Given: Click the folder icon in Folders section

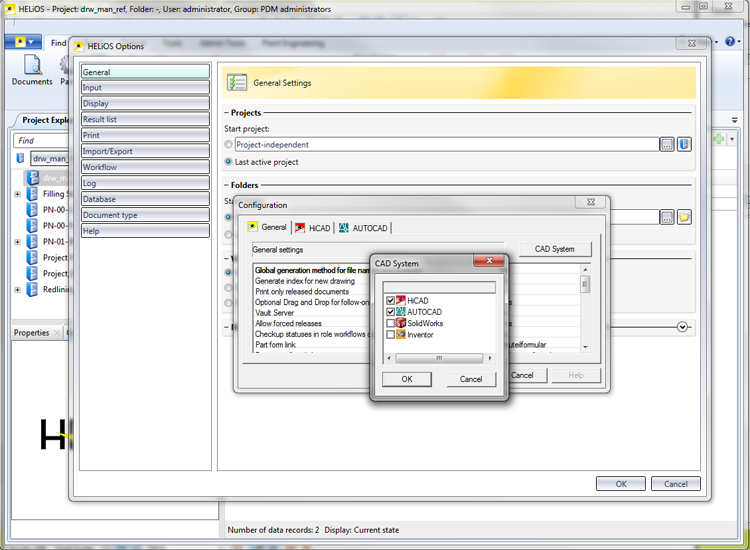Looking at the screenshot, I should coord(684,217).
